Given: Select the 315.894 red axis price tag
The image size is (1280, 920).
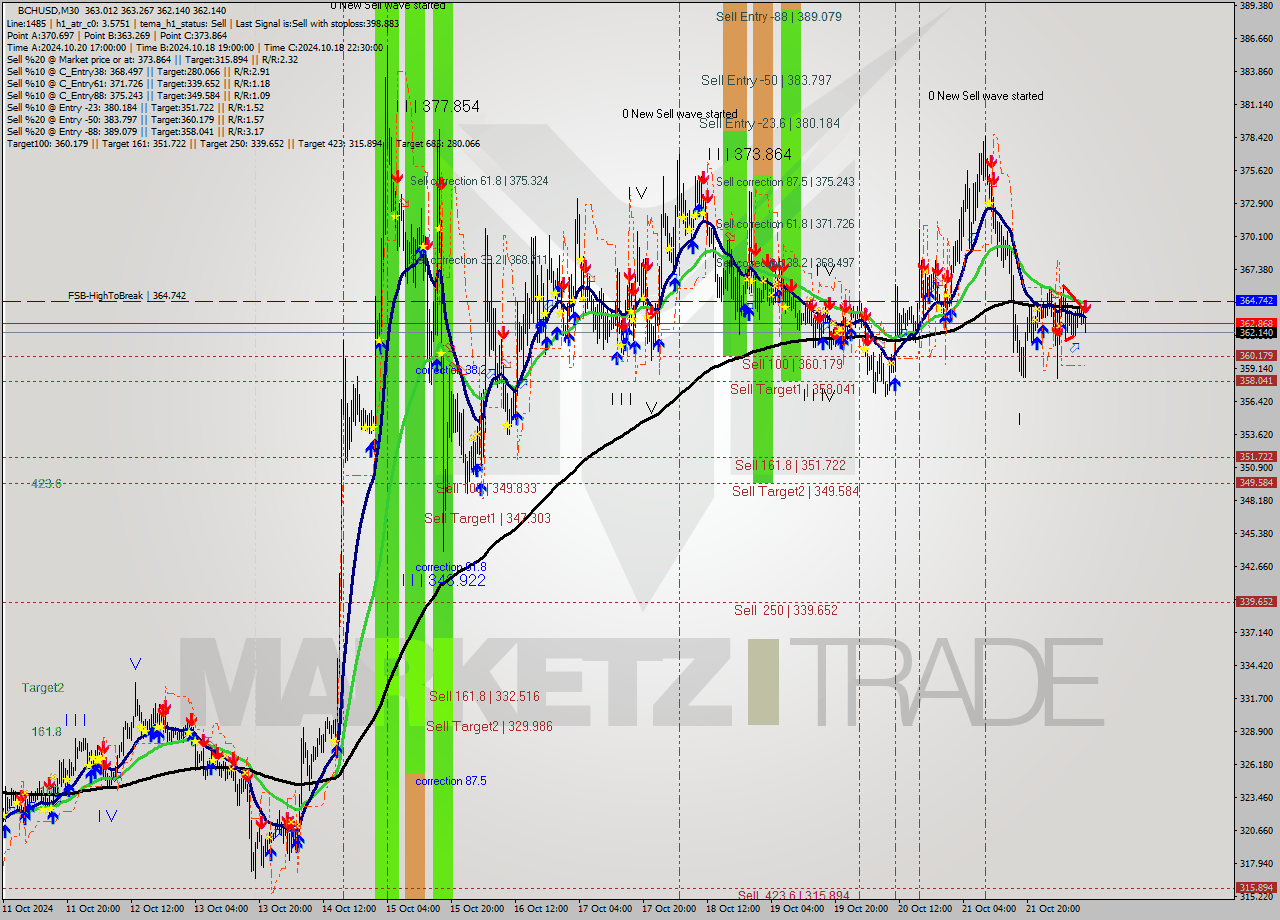Looking at the screenshot, I should 1256,888.
